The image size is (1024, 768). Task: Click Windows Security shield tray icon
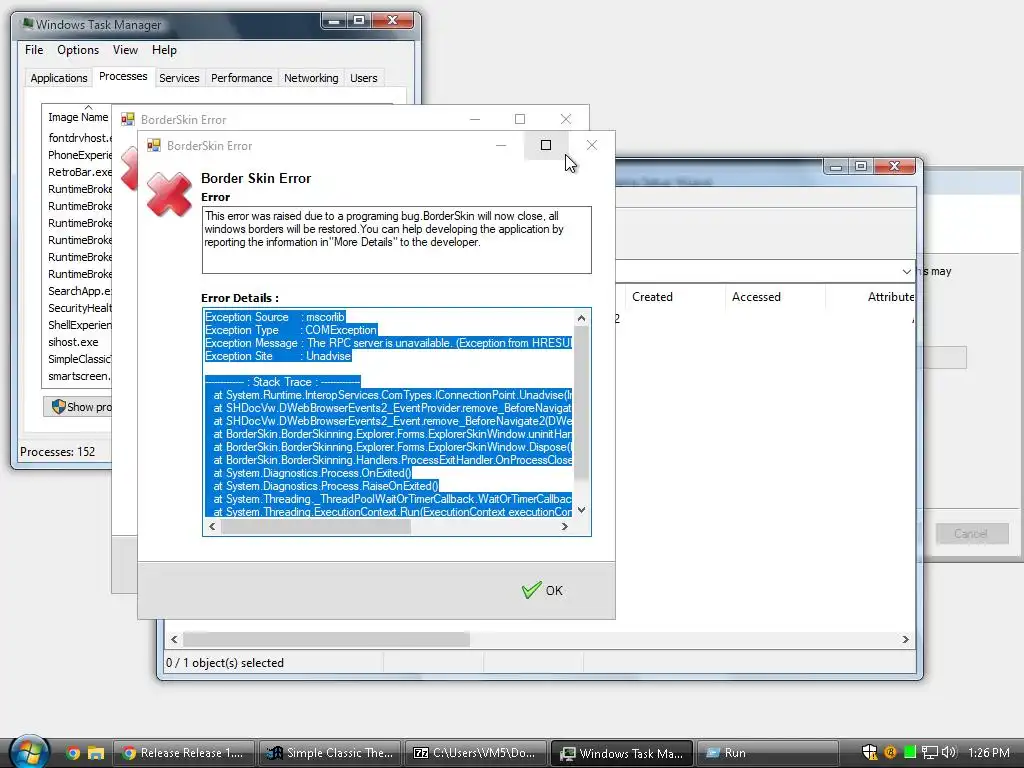[x=869, y=753]
